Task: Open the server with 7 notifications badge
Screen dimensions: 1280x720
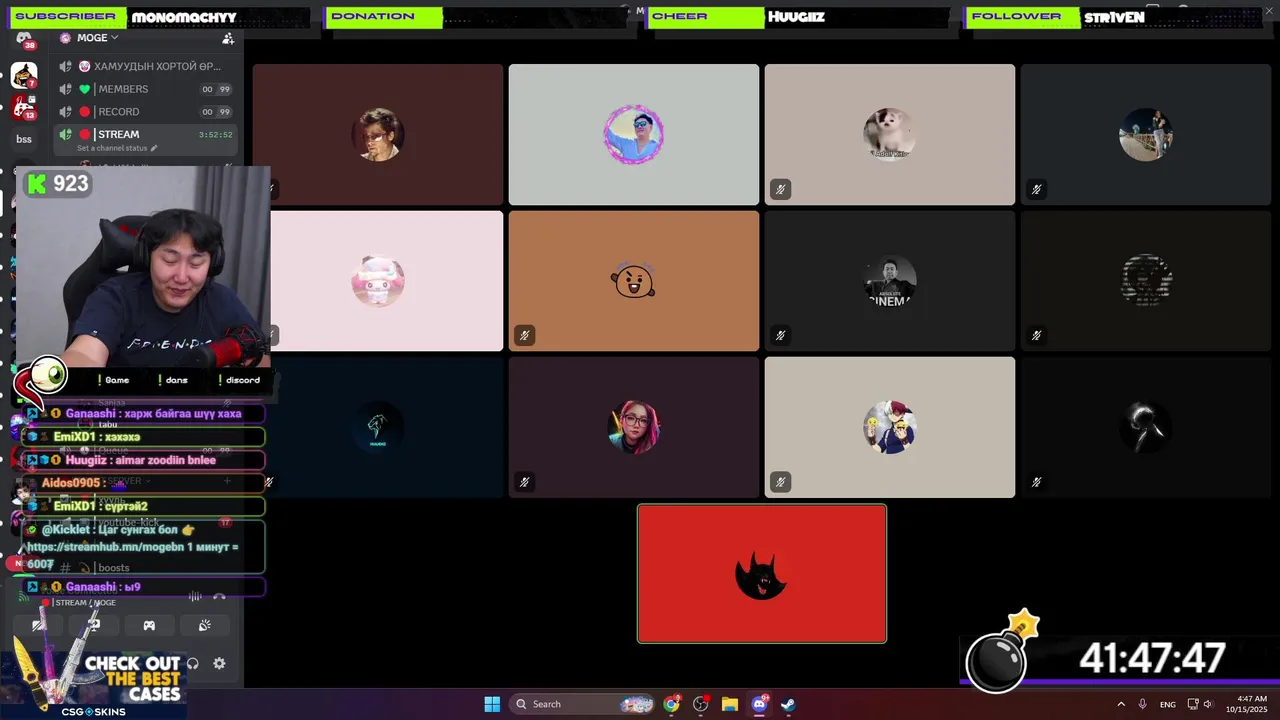Action: 24,75
